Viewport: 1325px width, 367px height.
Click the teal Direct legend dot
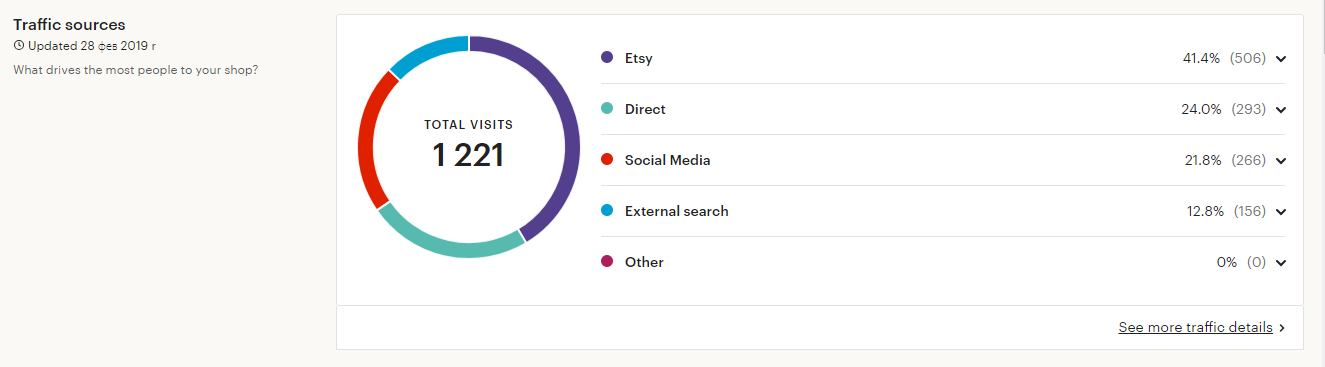coord(607,109)
